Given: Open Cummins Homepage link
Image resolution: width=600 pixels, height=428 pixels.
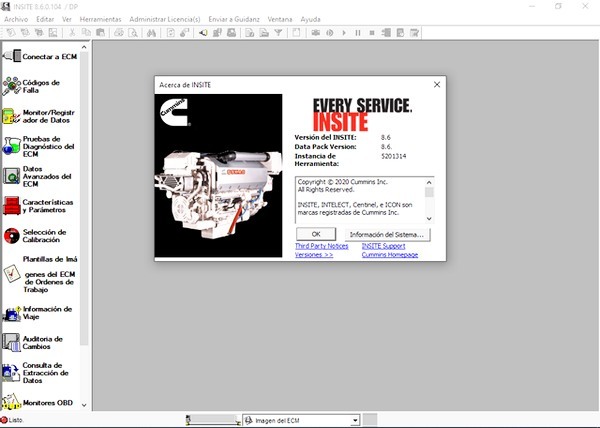Looking at the screenshot, I should coord(390,255).
